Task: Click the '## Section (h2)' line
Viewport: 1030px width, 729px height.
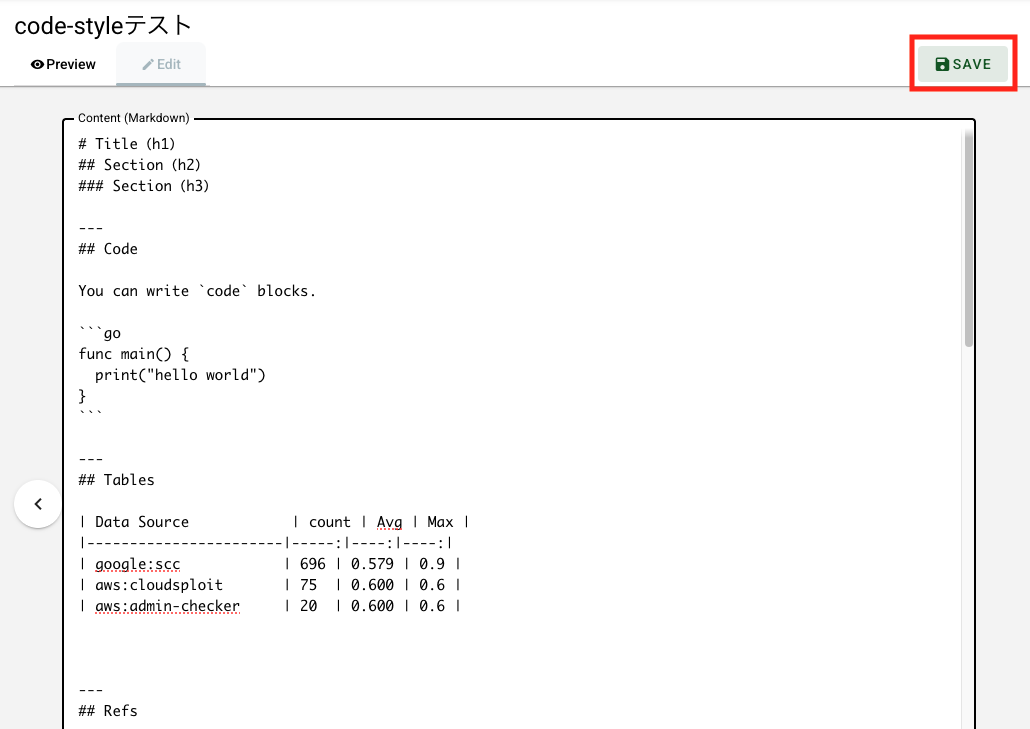Action: tap(139, 165)
